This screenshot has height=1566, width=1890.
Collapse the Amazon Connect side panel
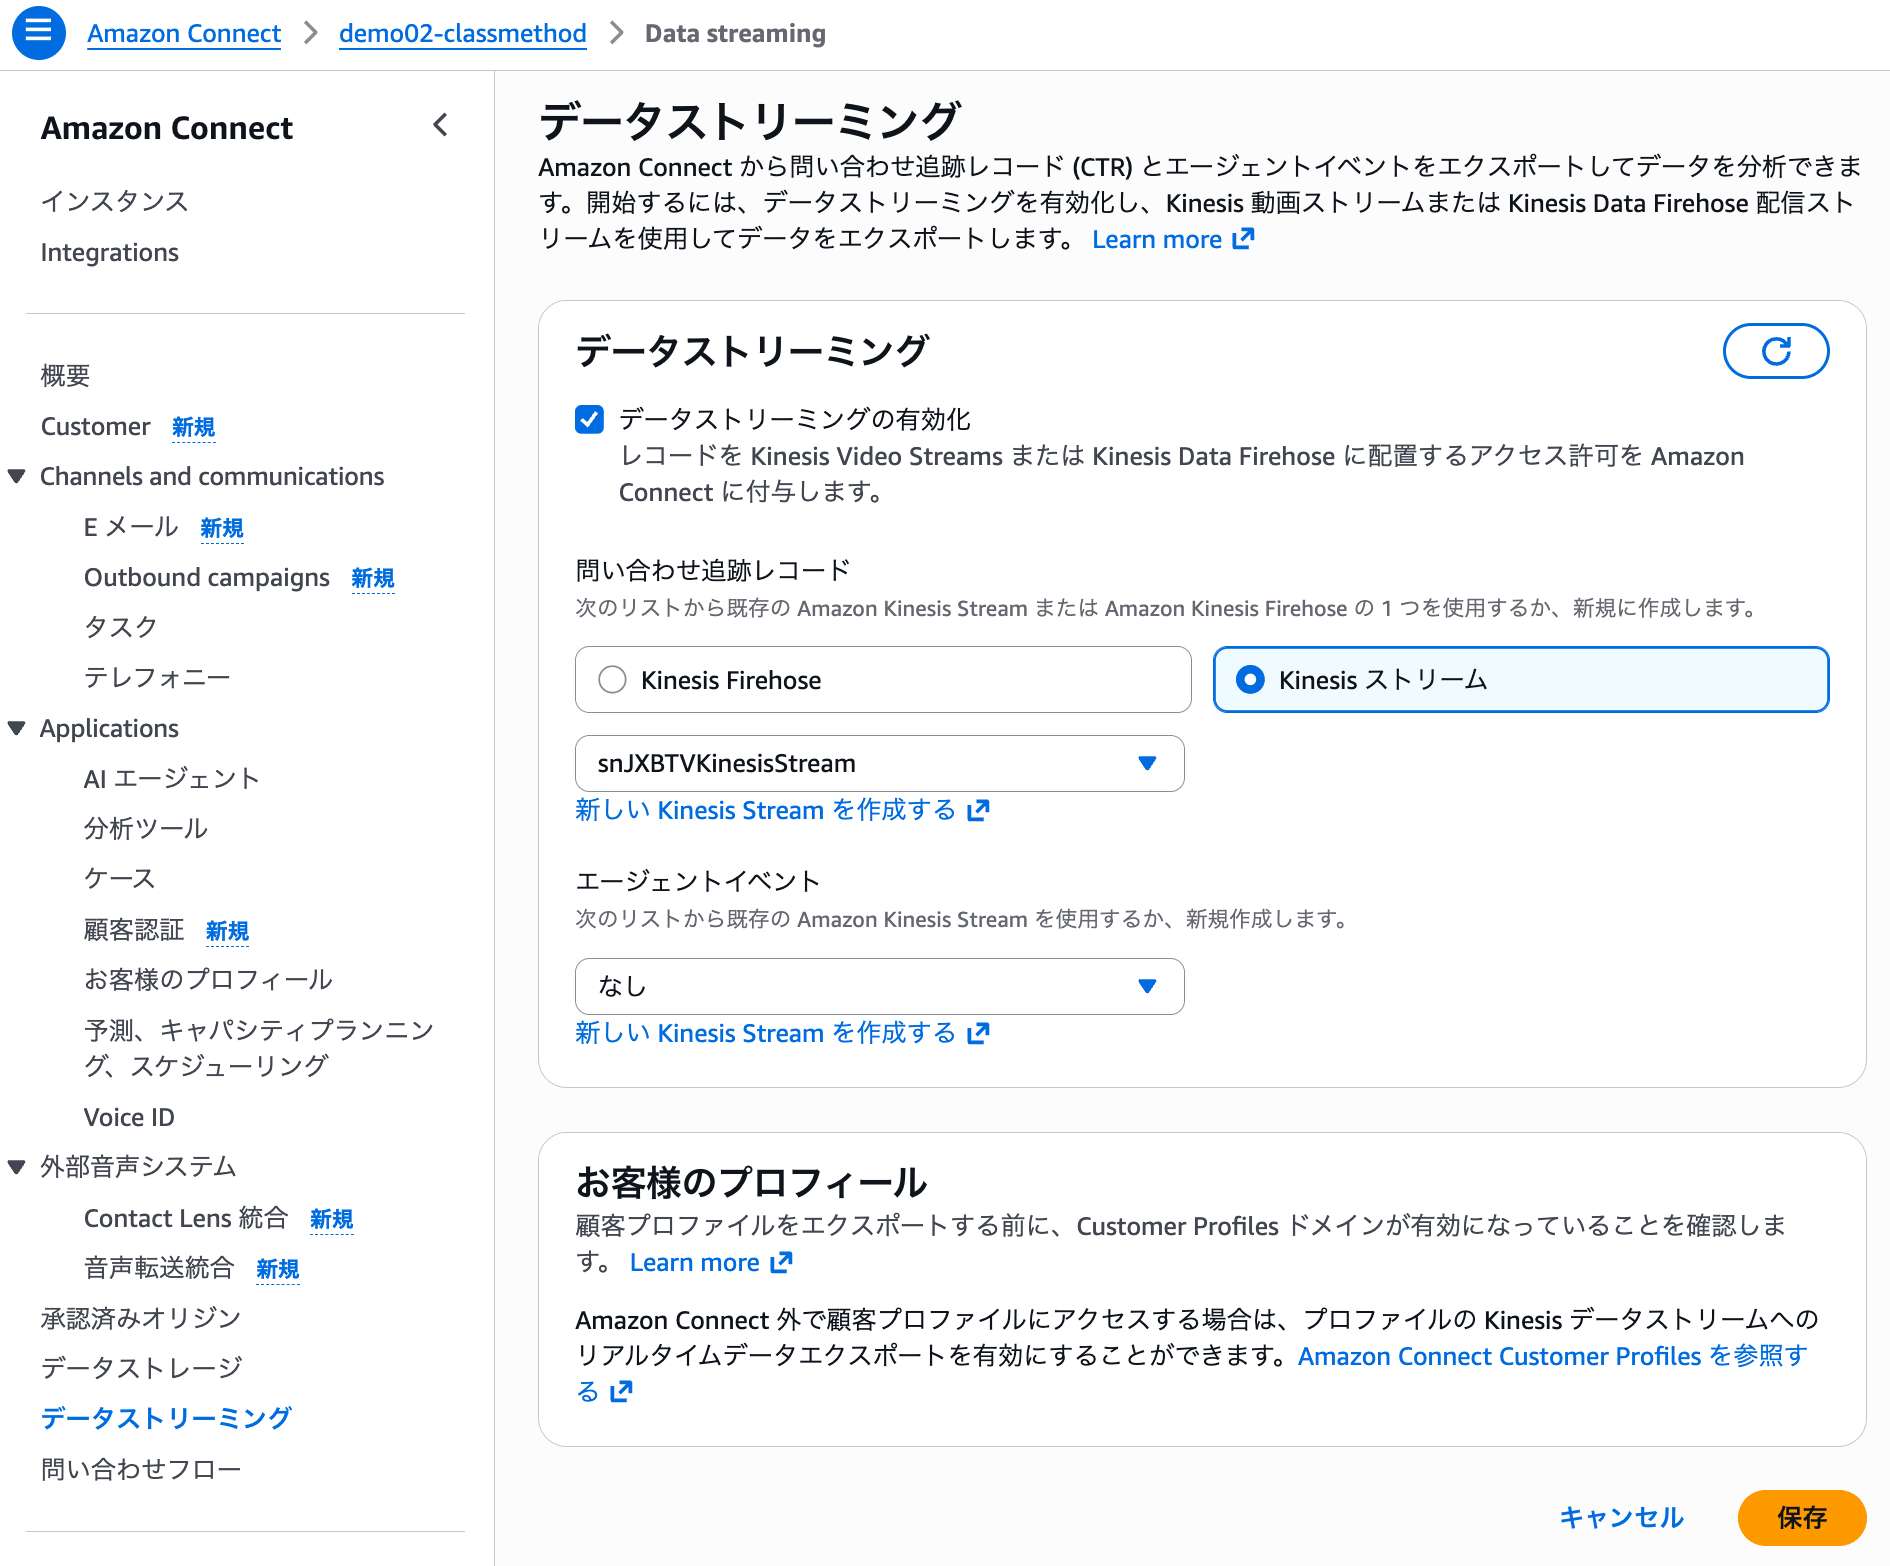[x=440, y=125]
